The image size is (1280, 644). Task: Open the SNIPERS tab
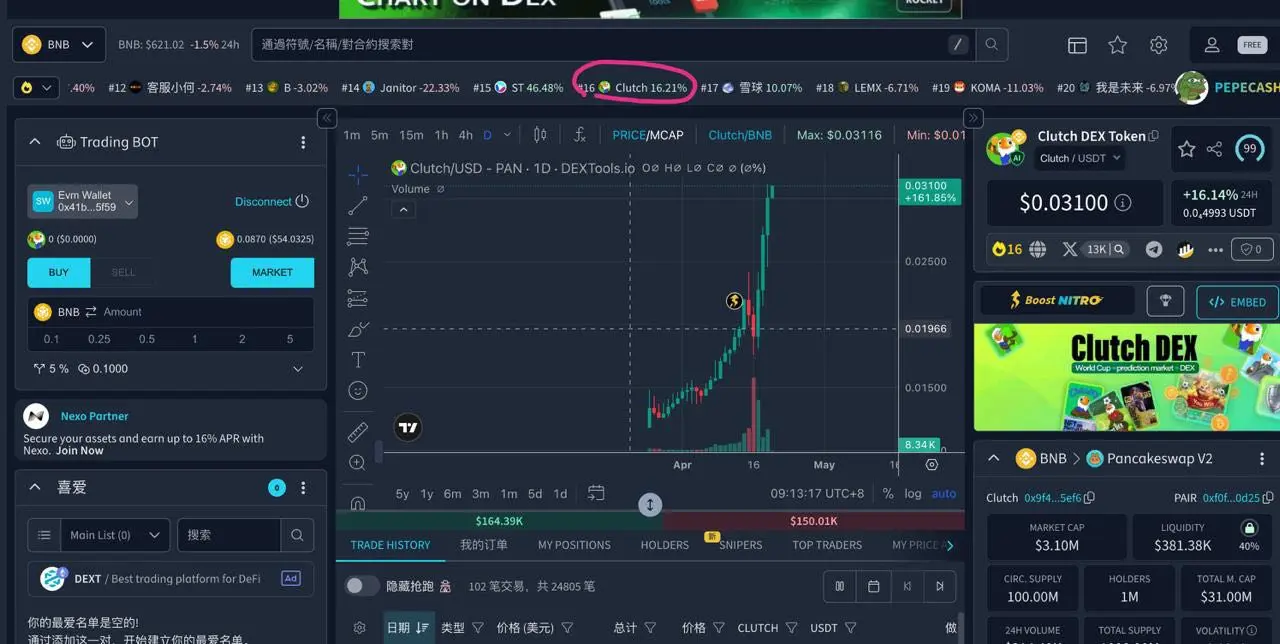[x=740, y=545]
